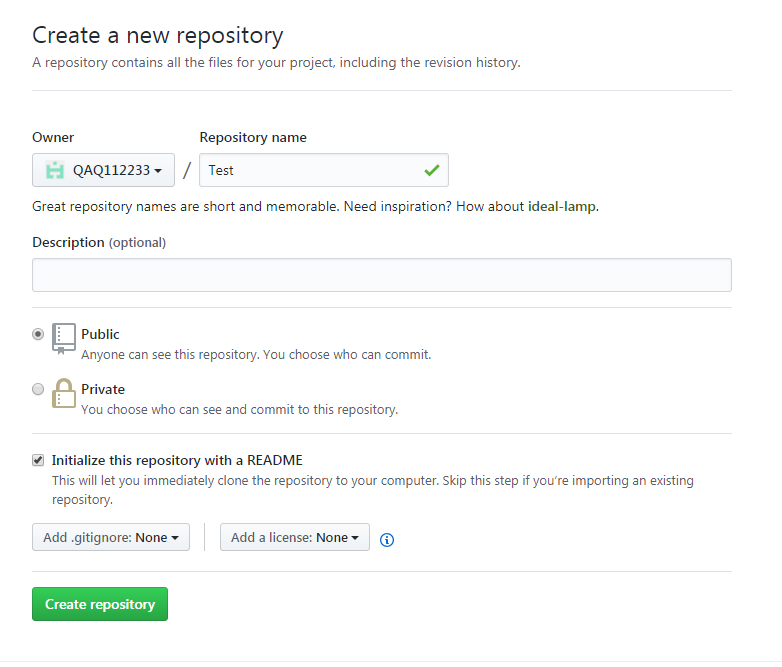
Task: Click the bold Public label text
Action: (x=100, y=334)
